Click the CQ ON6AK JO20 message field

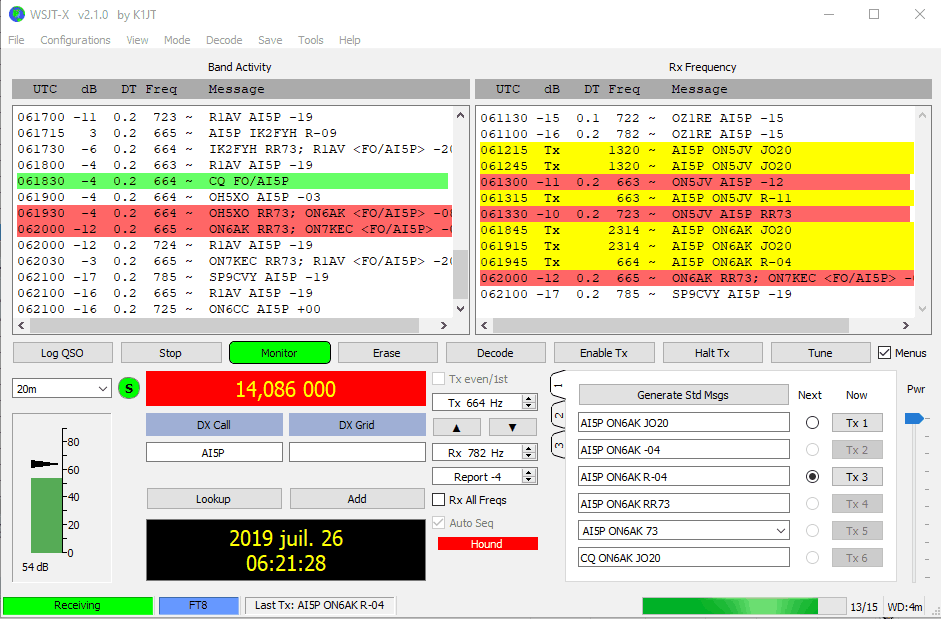click(684, 558)
